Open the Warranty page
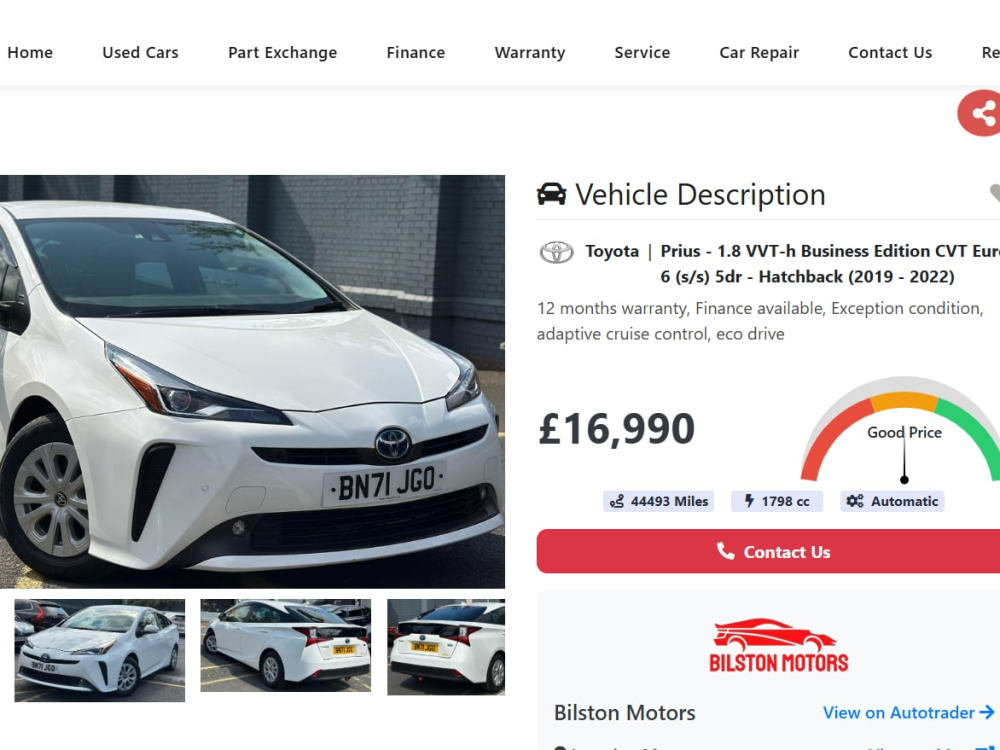Viewport: 1000px width, 750px height. (x=530, y=52)
